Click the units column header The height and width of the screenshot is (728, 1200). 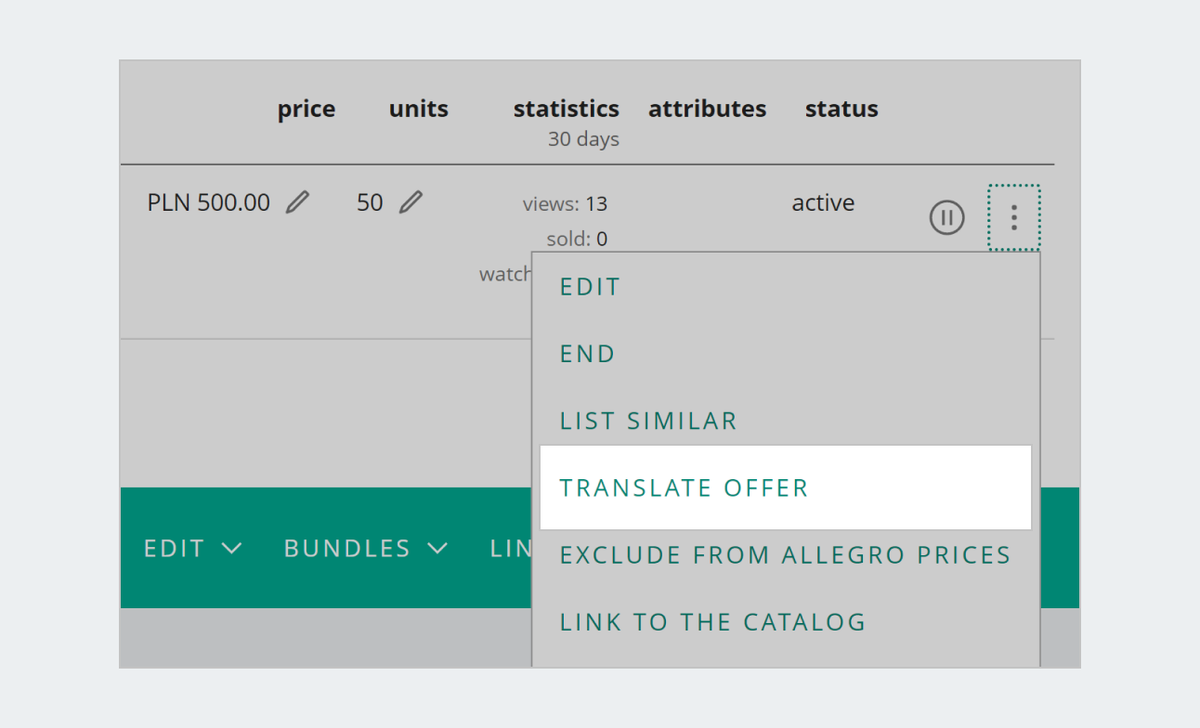(x=418, y=109)
